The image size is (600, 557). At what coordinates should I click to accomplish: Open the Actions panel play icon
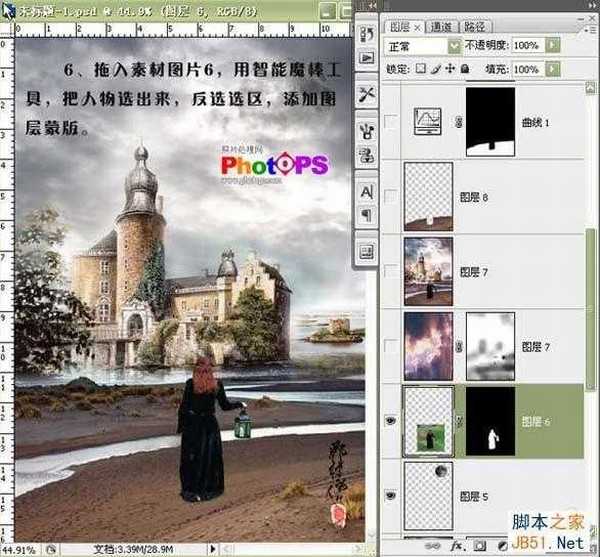click(x=366, y=58)
